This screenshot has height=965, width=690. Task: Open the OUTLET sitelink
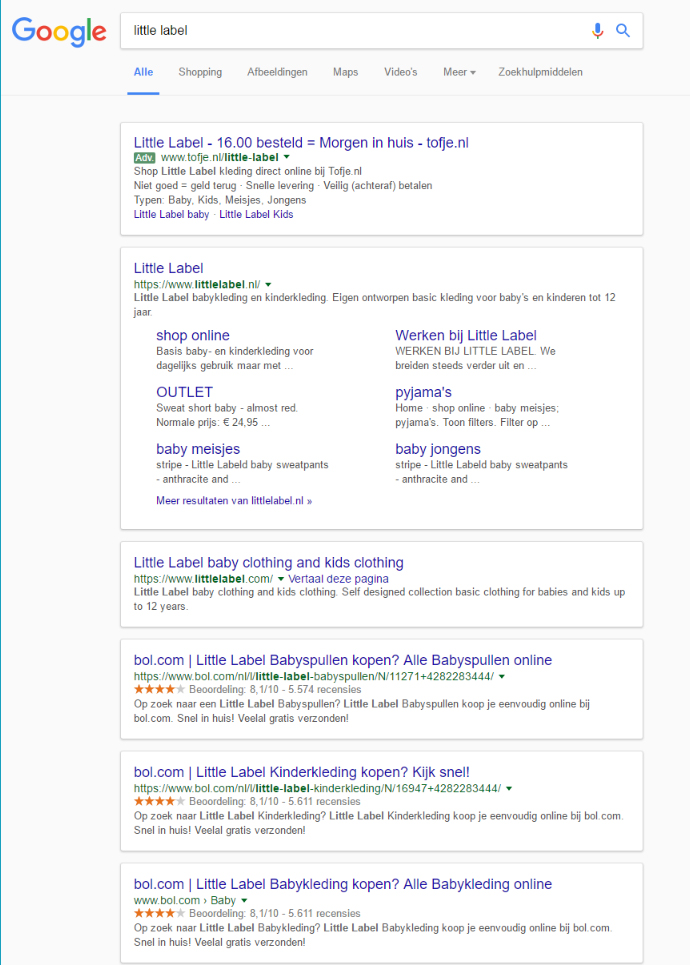tap(185, 392)
